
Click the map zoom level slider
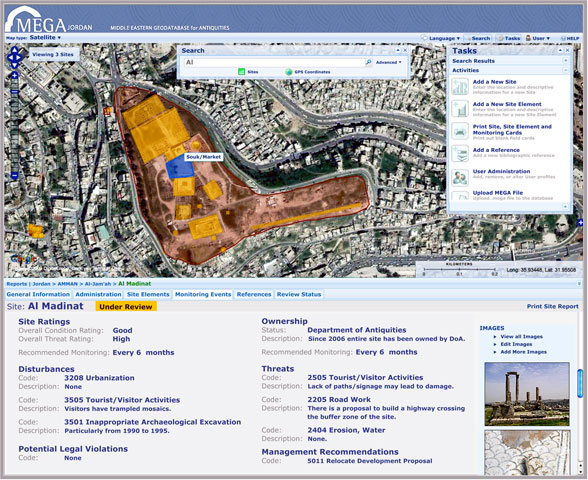[x=15, y=126]
